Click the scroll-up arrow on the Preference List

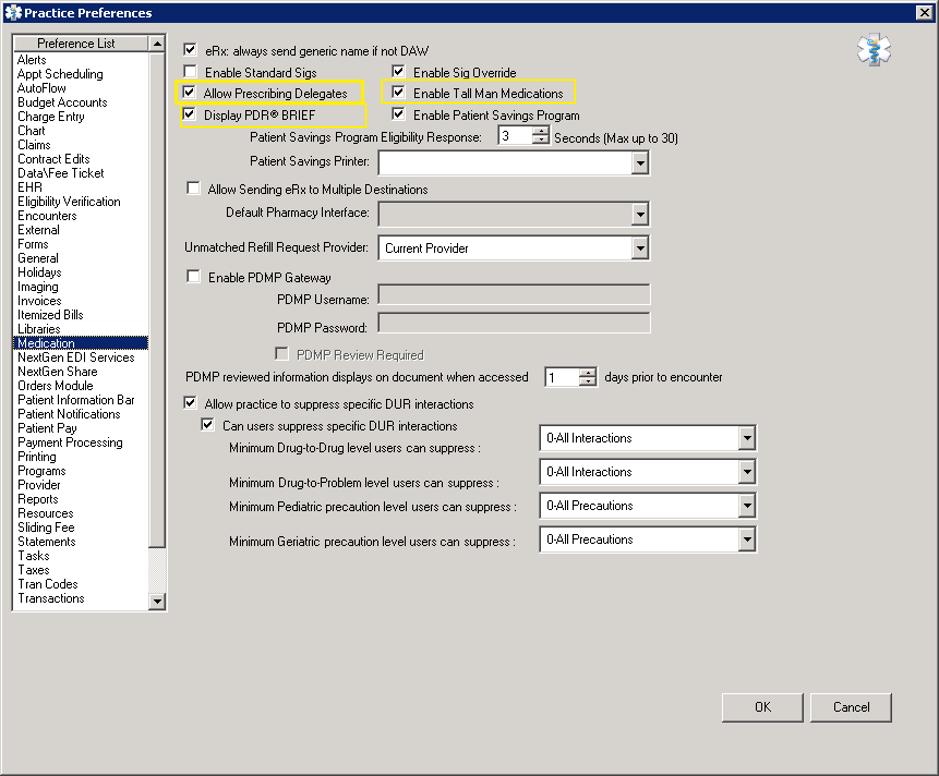[x=157, y=43]
